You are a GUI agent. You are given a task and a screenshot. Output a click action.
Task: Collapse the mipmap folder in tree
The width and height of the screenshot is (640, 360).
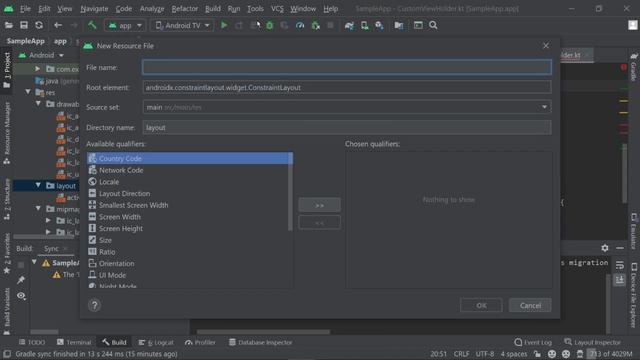click(x=38, y=209)
